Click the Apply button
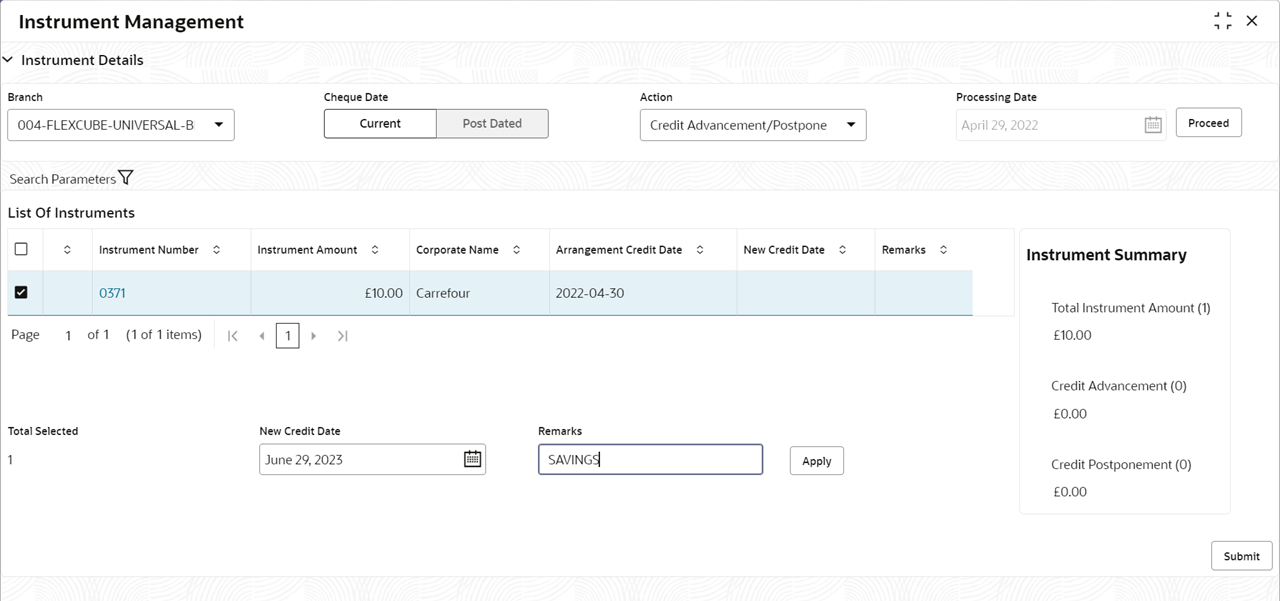1280x601 pixels. coord(817,461)
